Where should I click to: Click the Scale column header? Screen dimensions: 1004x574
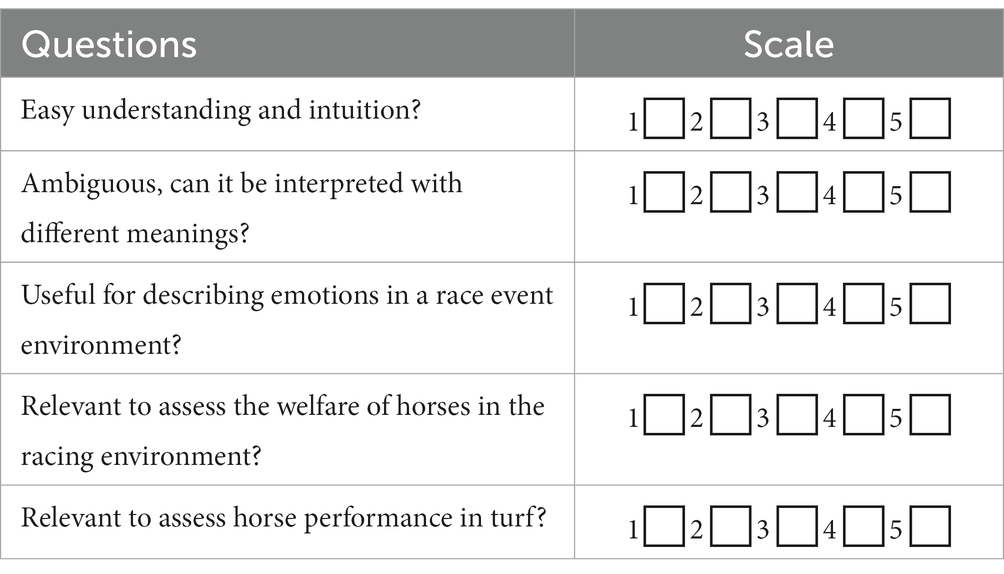click(789, 44)
